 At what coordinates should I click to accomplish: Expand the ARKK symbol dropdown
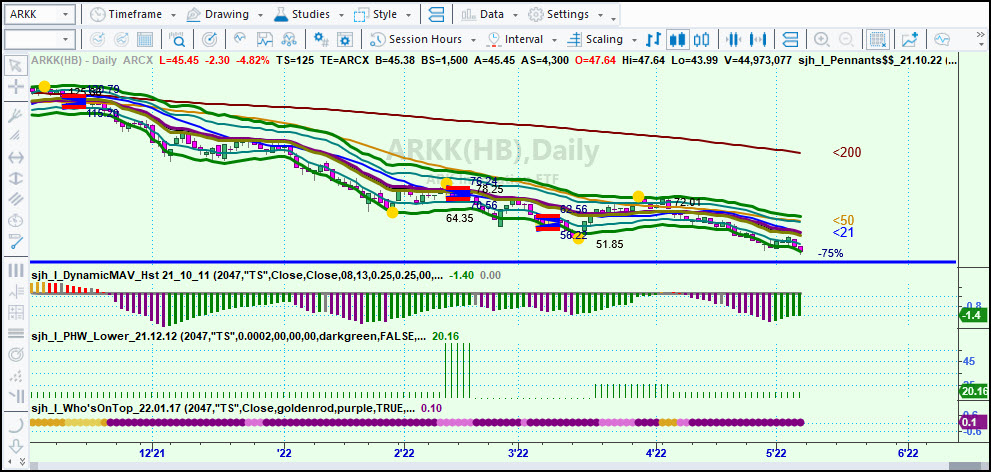pos(65,14)
